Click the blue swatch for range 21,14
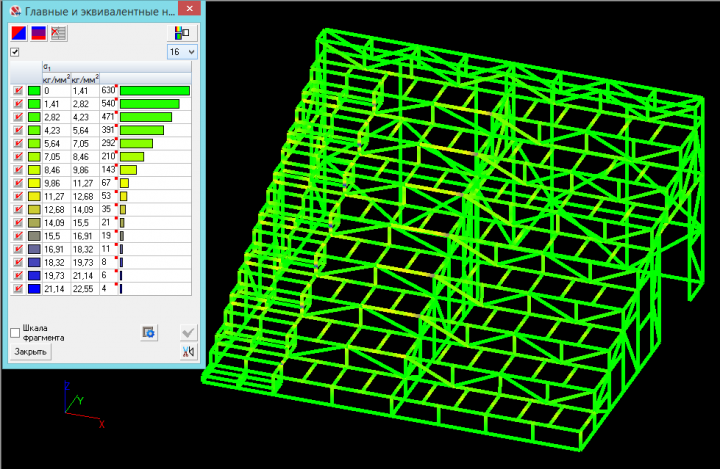720x469 pixels. (34, 289)
